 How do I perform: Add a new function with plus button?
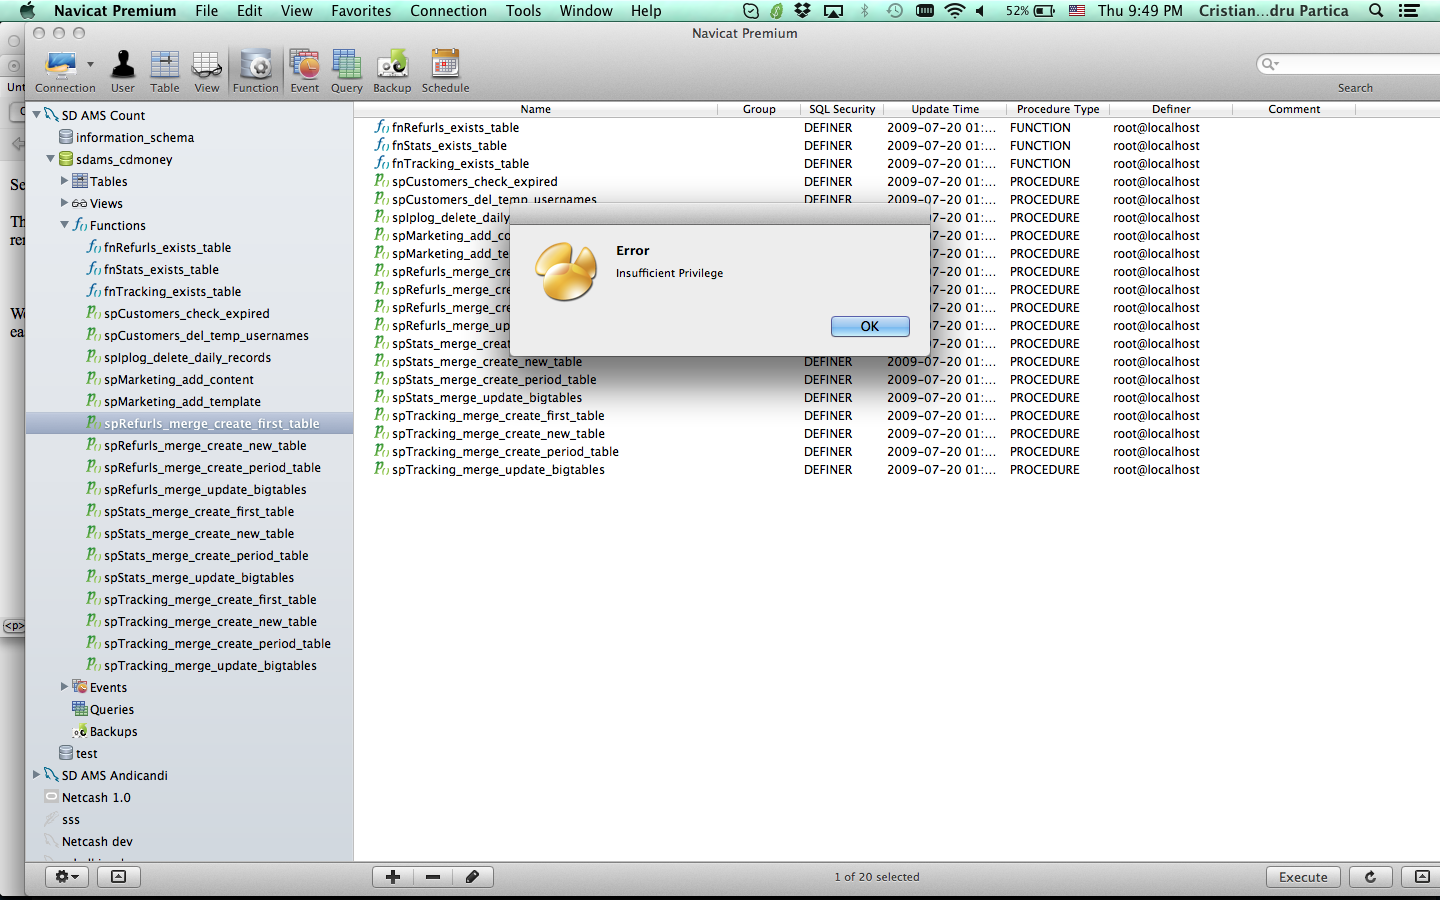pyautogui.click(x=393, y=877)
